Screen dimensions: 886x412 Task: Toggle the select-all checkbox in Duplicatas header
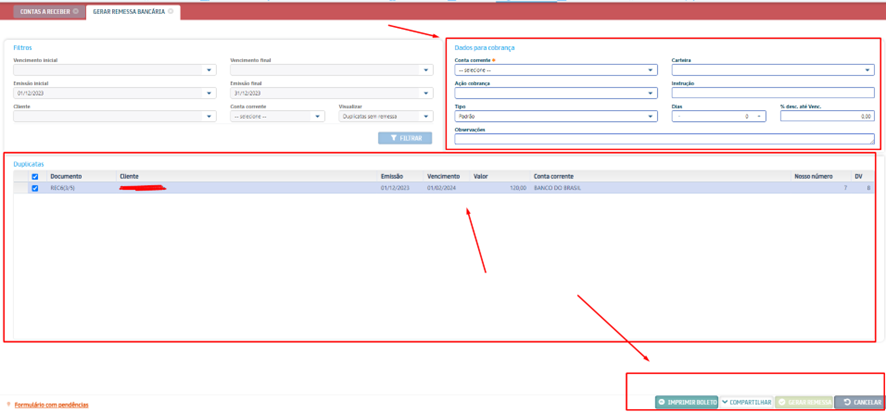coord(35,177)
